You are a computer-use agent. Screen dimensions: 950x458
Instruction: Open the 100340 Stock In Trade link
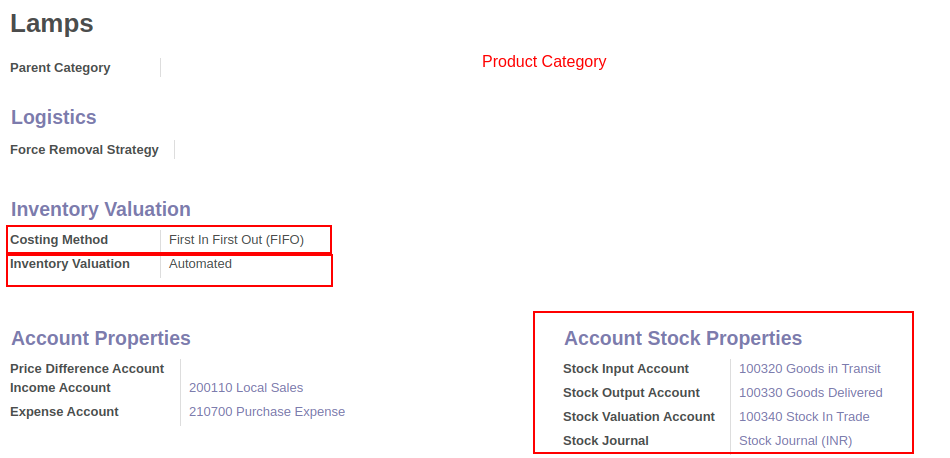click(804, 417)
